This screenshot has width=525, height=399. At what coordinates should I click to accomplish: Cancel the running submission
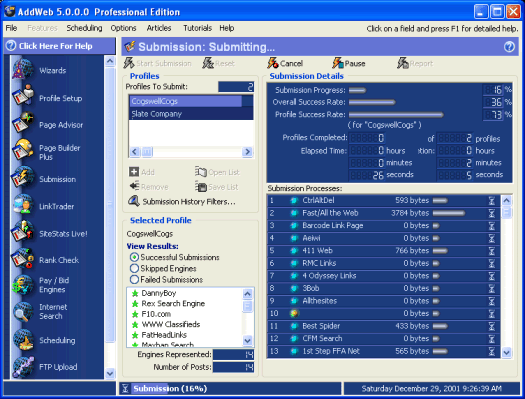pos(285,63)
